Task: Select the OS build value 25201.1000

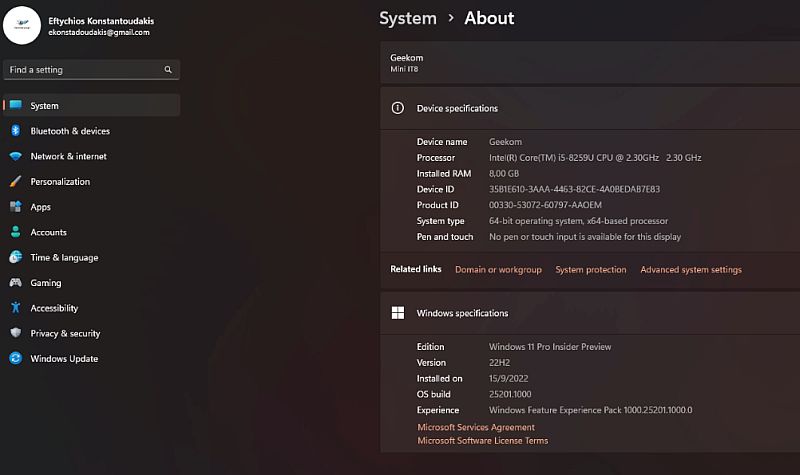Action: click(x=510, y=394)
